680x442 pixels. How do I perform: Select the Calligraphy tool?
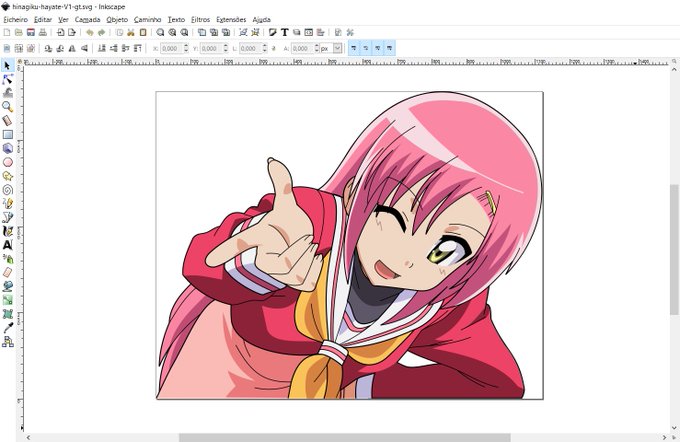[7, 231]
